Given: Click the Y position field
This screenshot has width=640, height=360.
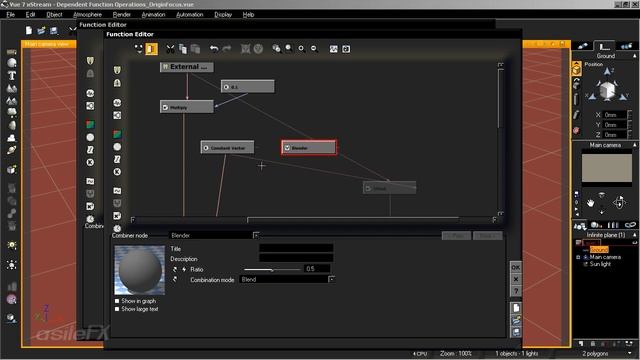Looking at the screenshot, I should click(x=615, y=124).
